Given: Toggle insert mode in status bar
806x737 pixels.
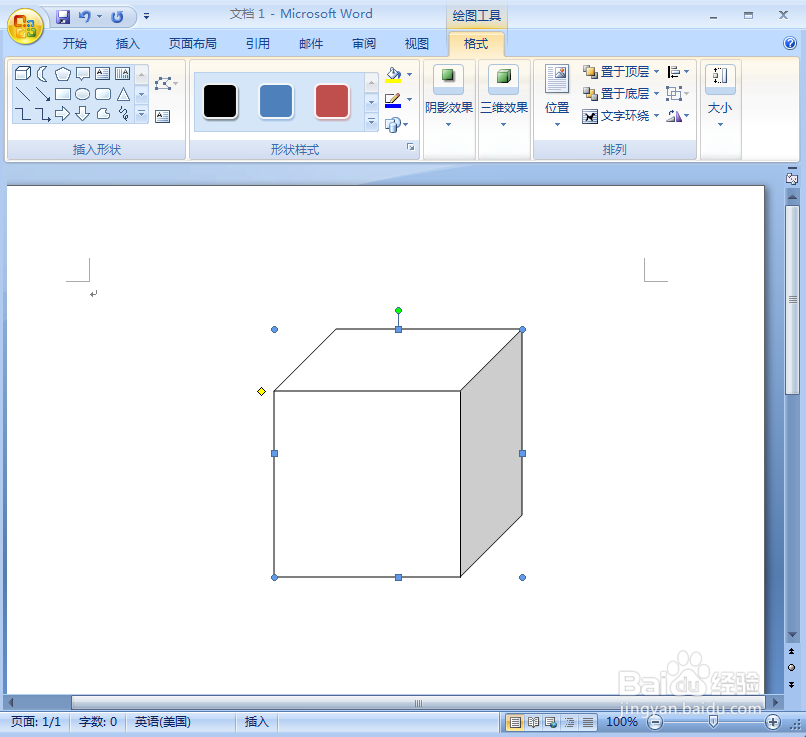Looking at the screenshot, I should tap(257, 722).
